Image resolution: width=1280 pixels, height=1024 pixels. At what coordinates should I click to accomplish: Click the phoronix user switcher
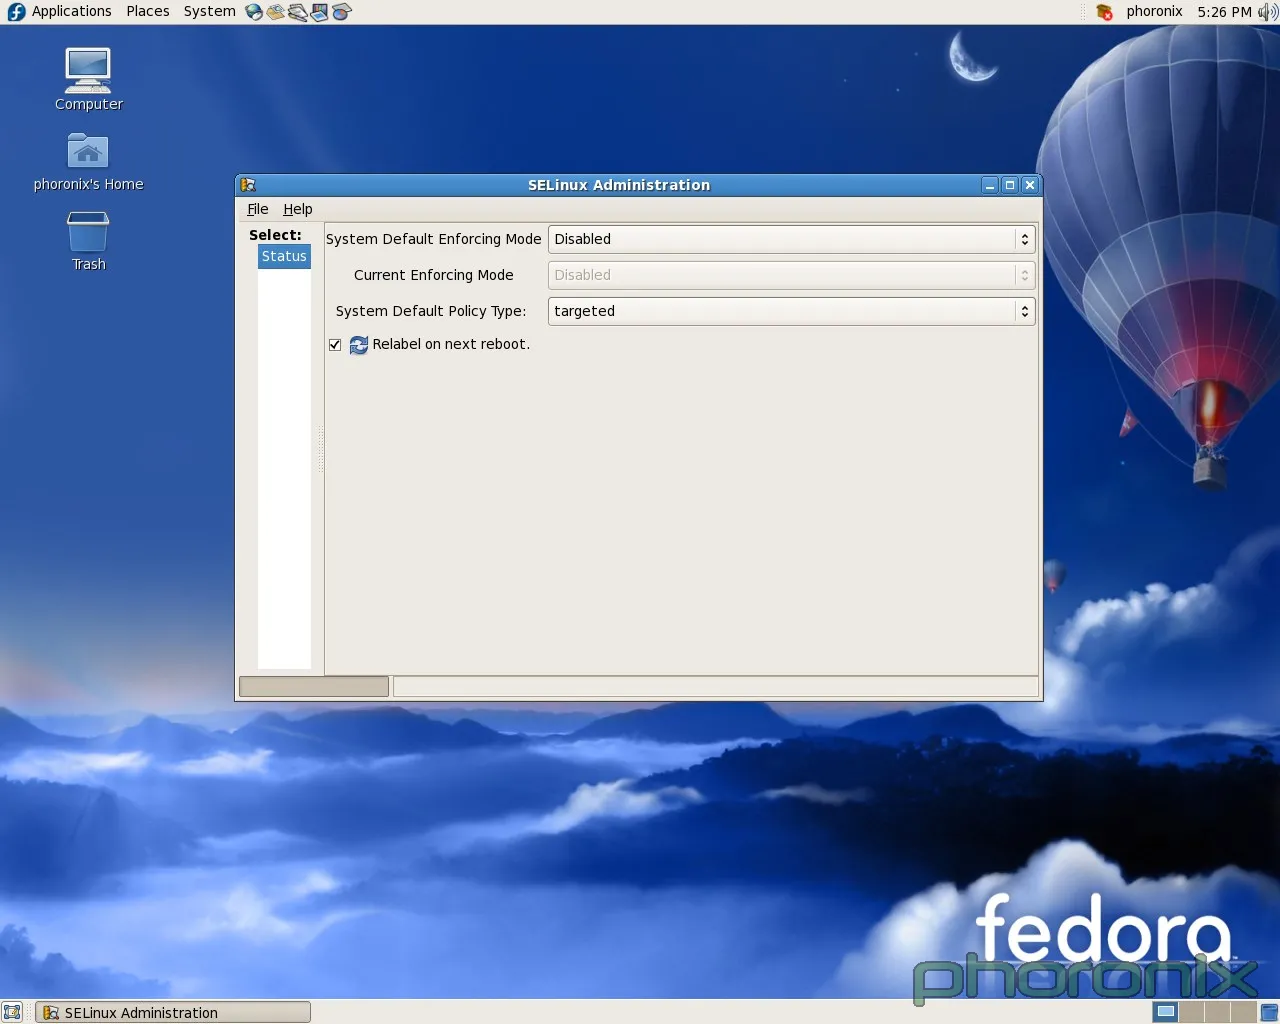(1154, 12)
